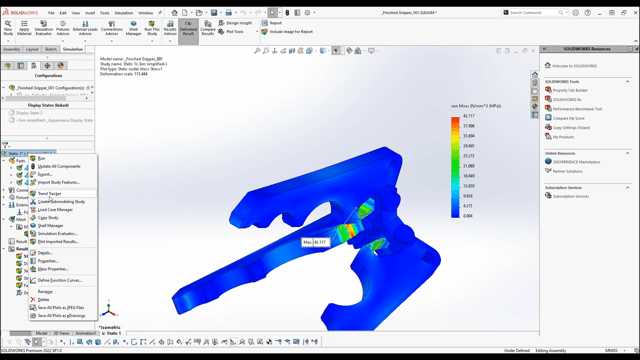Open the DisplayManager tab icon
640x360 pixels.
61,66
